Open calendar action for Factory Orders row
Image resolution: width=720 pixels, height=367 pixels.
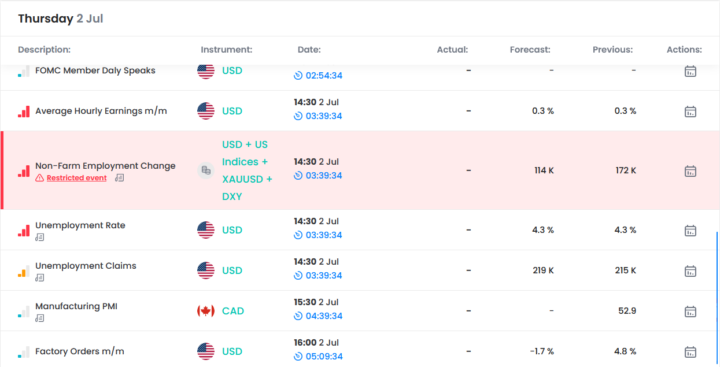(x=690, y=352)
